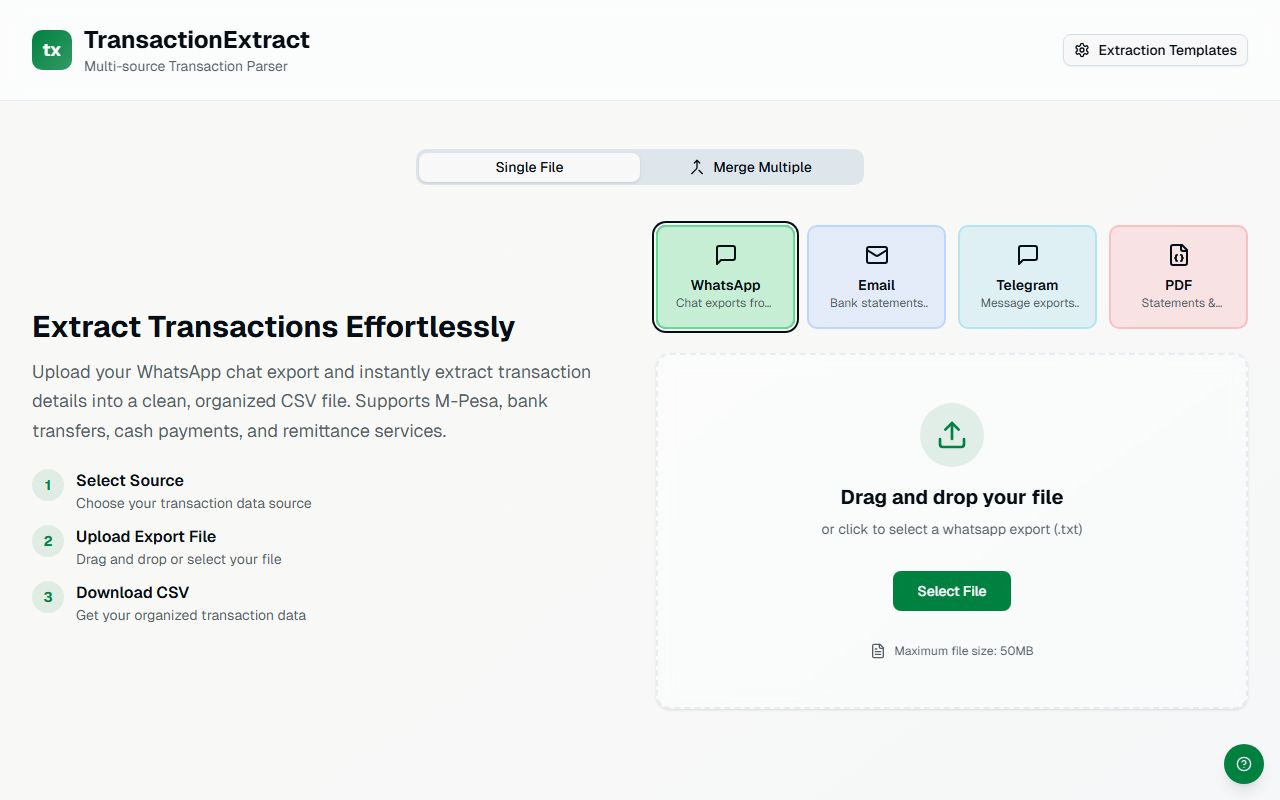Click the Select File button
This screenshot has width=1280, height=800.
(x=951, y=591)
